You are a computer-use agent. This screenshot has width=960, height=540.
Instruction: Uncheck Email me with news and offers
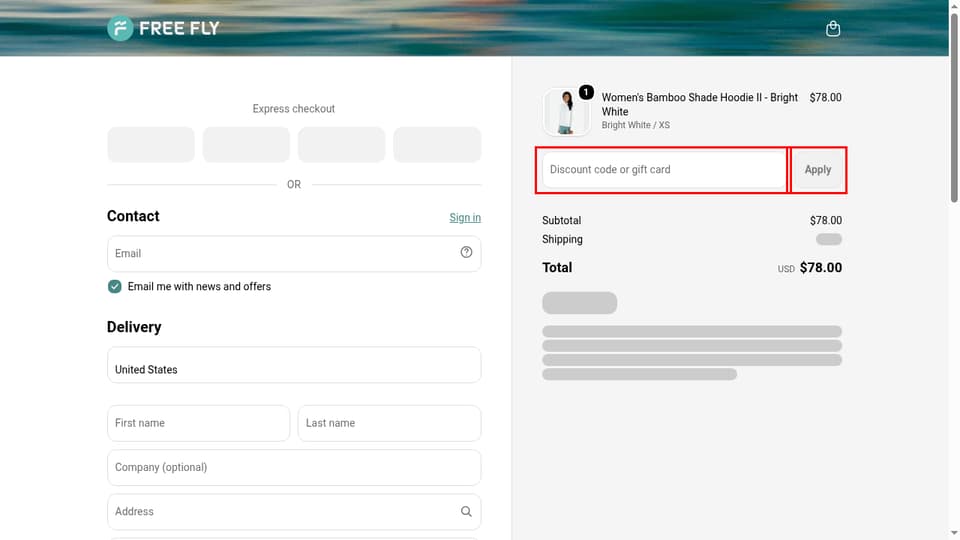pos(114,287)
